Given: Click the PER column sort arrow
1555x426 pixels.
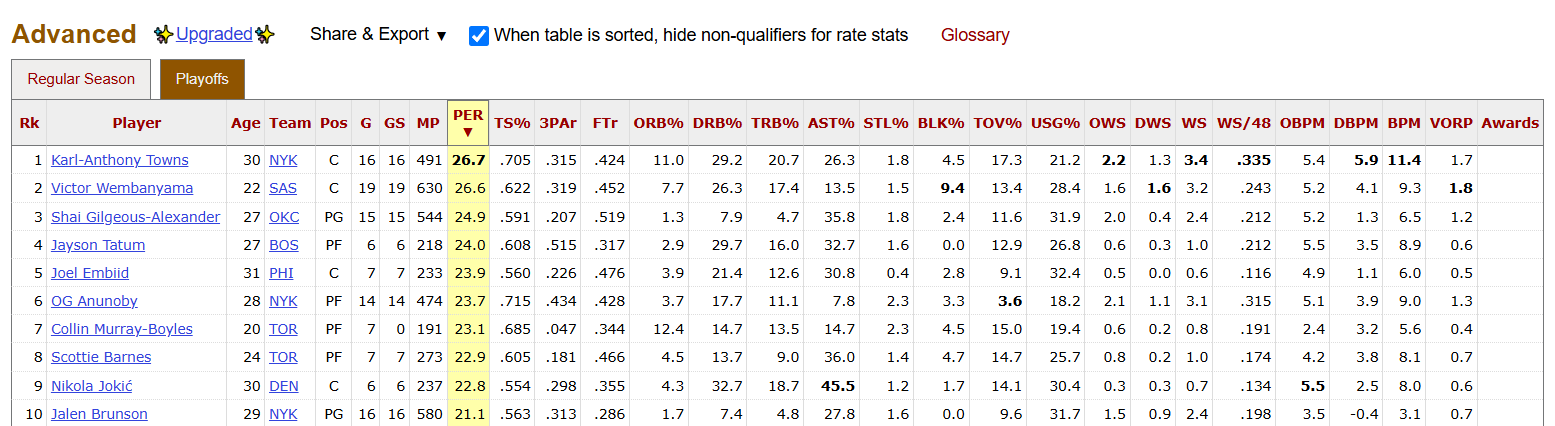Looking at the screenshot, I should pos(468,132).
